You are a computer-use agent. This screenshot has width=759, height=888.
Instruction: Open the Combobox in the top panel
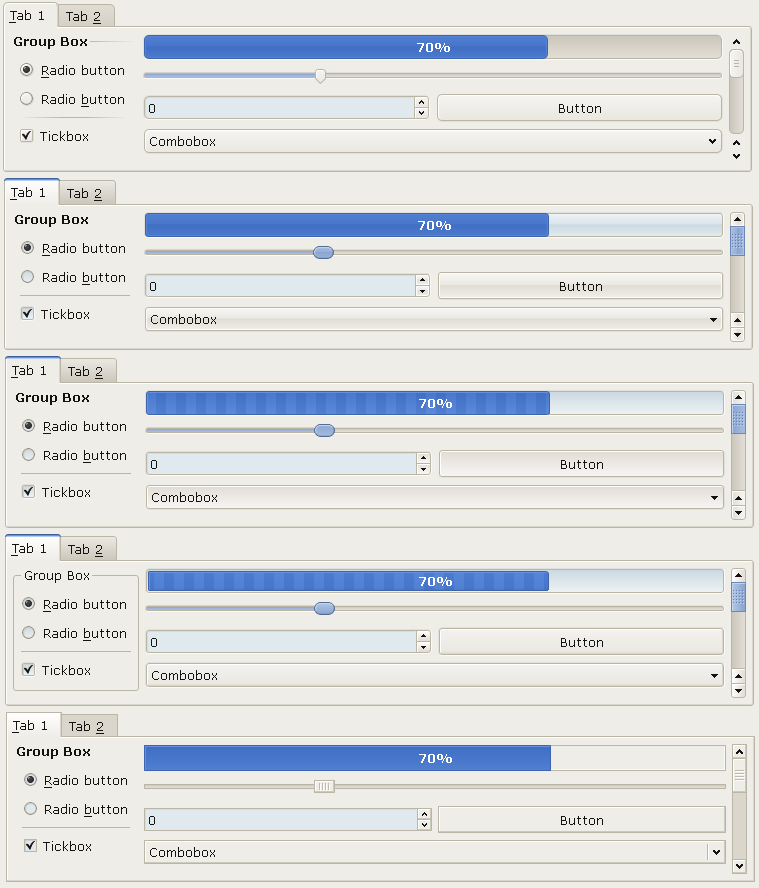point(433,141)
